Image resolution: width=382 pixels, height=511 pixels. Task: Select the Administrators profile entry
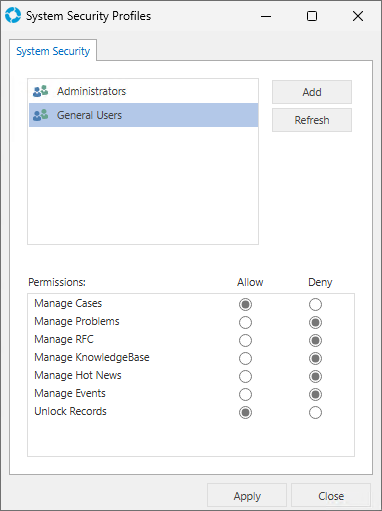(x=143, y=91)
